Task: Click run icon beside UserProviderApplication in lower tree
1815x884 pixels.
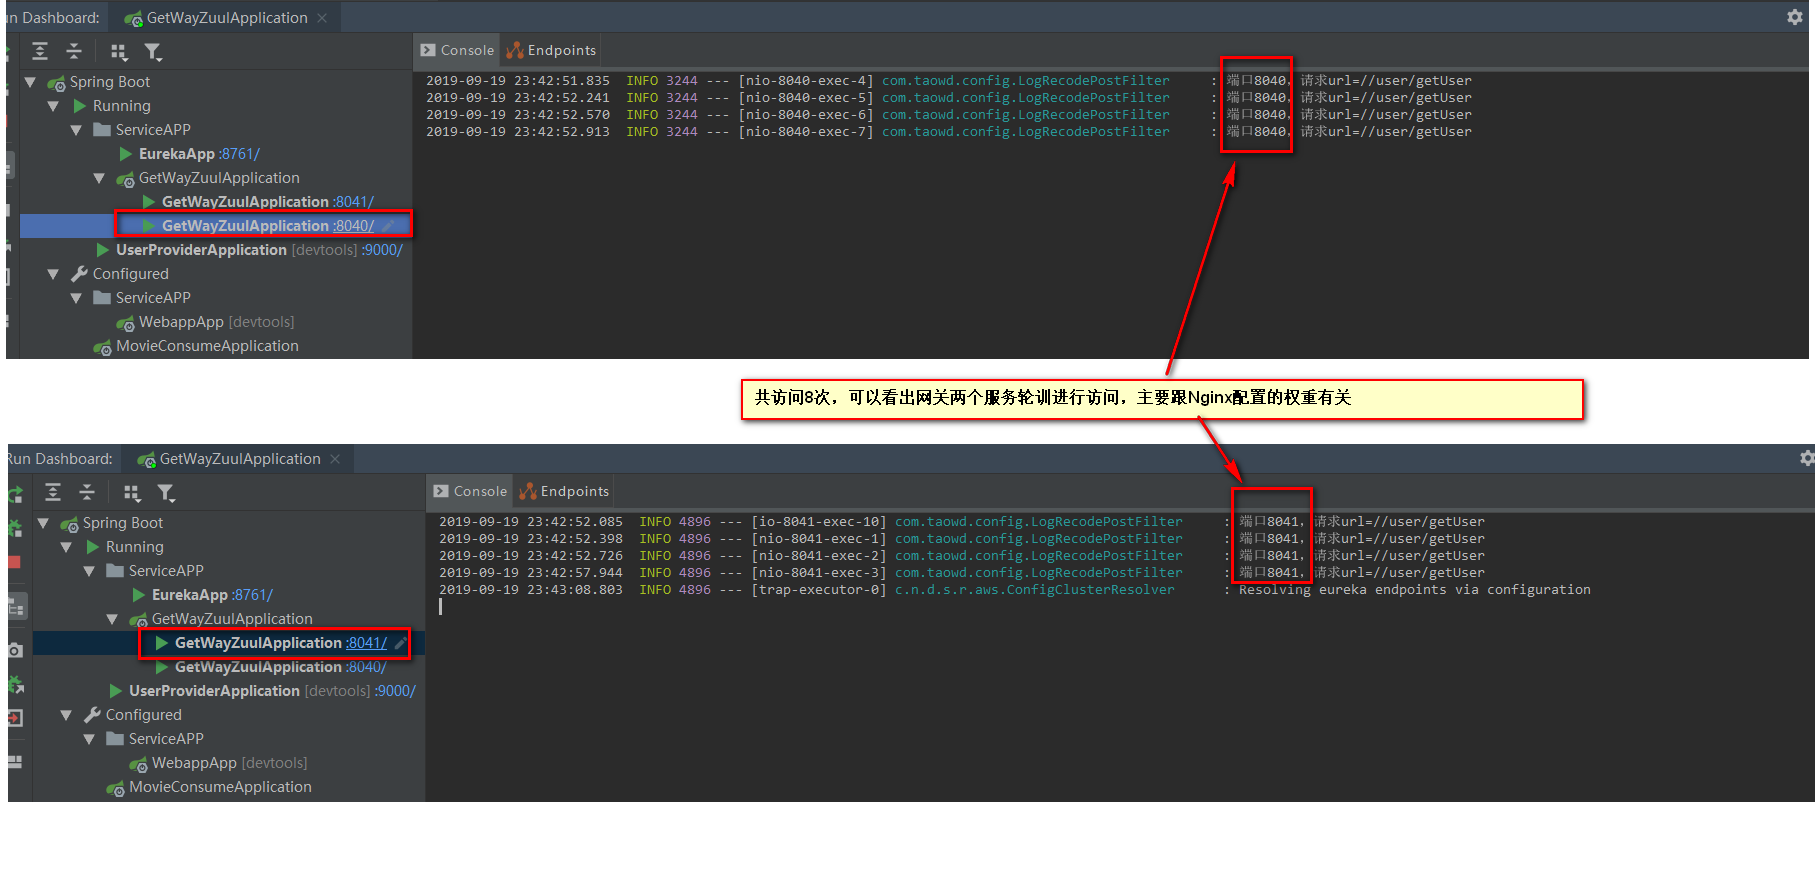Action: [x=116, y=691]
